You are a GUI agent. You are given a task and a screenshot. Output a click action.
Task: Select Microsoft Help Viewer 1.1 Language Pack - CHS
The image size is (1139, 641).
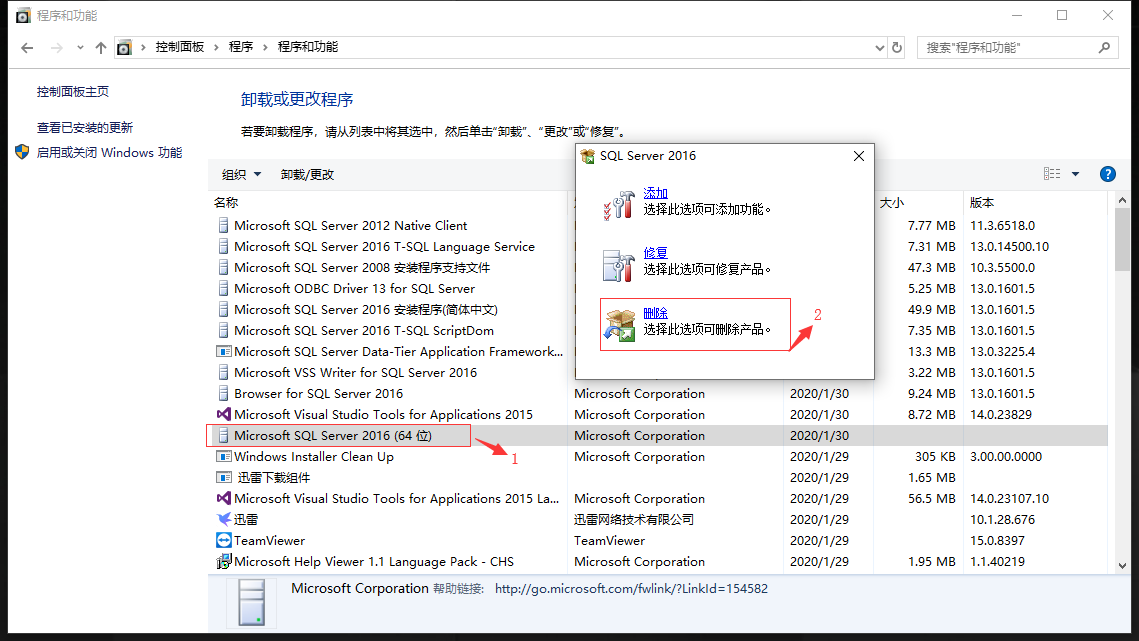pyautogui.click(x=373, y=562)
